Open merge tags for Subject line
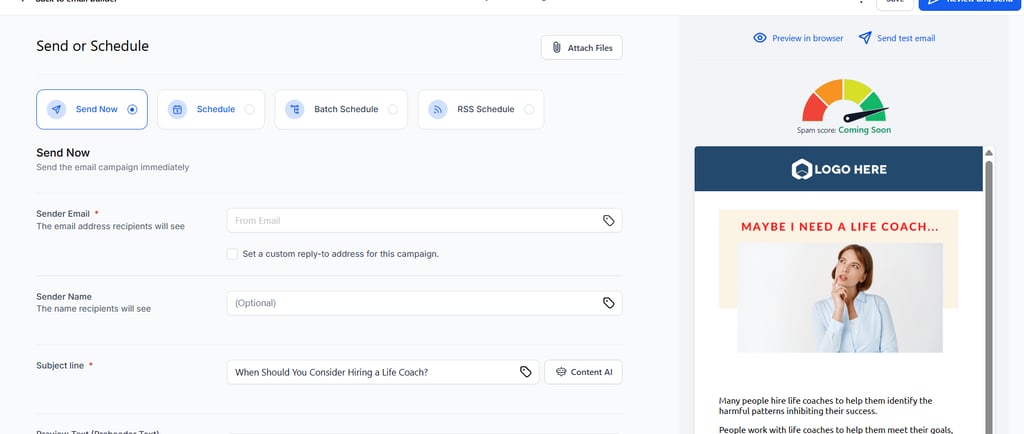The height and width of the screenshot is (434, 1024). (526, 372)
